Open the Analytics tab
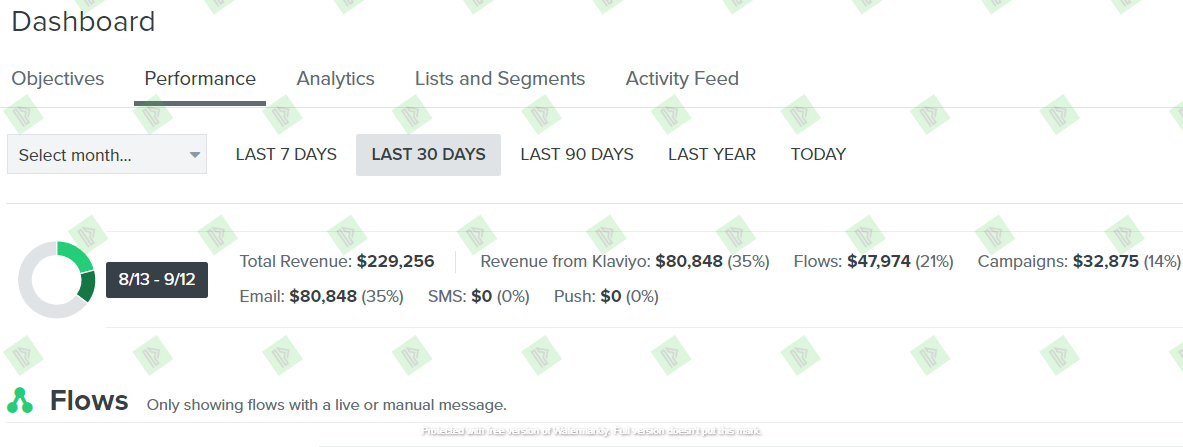1183x447 pixels. (x=336, y=79)
